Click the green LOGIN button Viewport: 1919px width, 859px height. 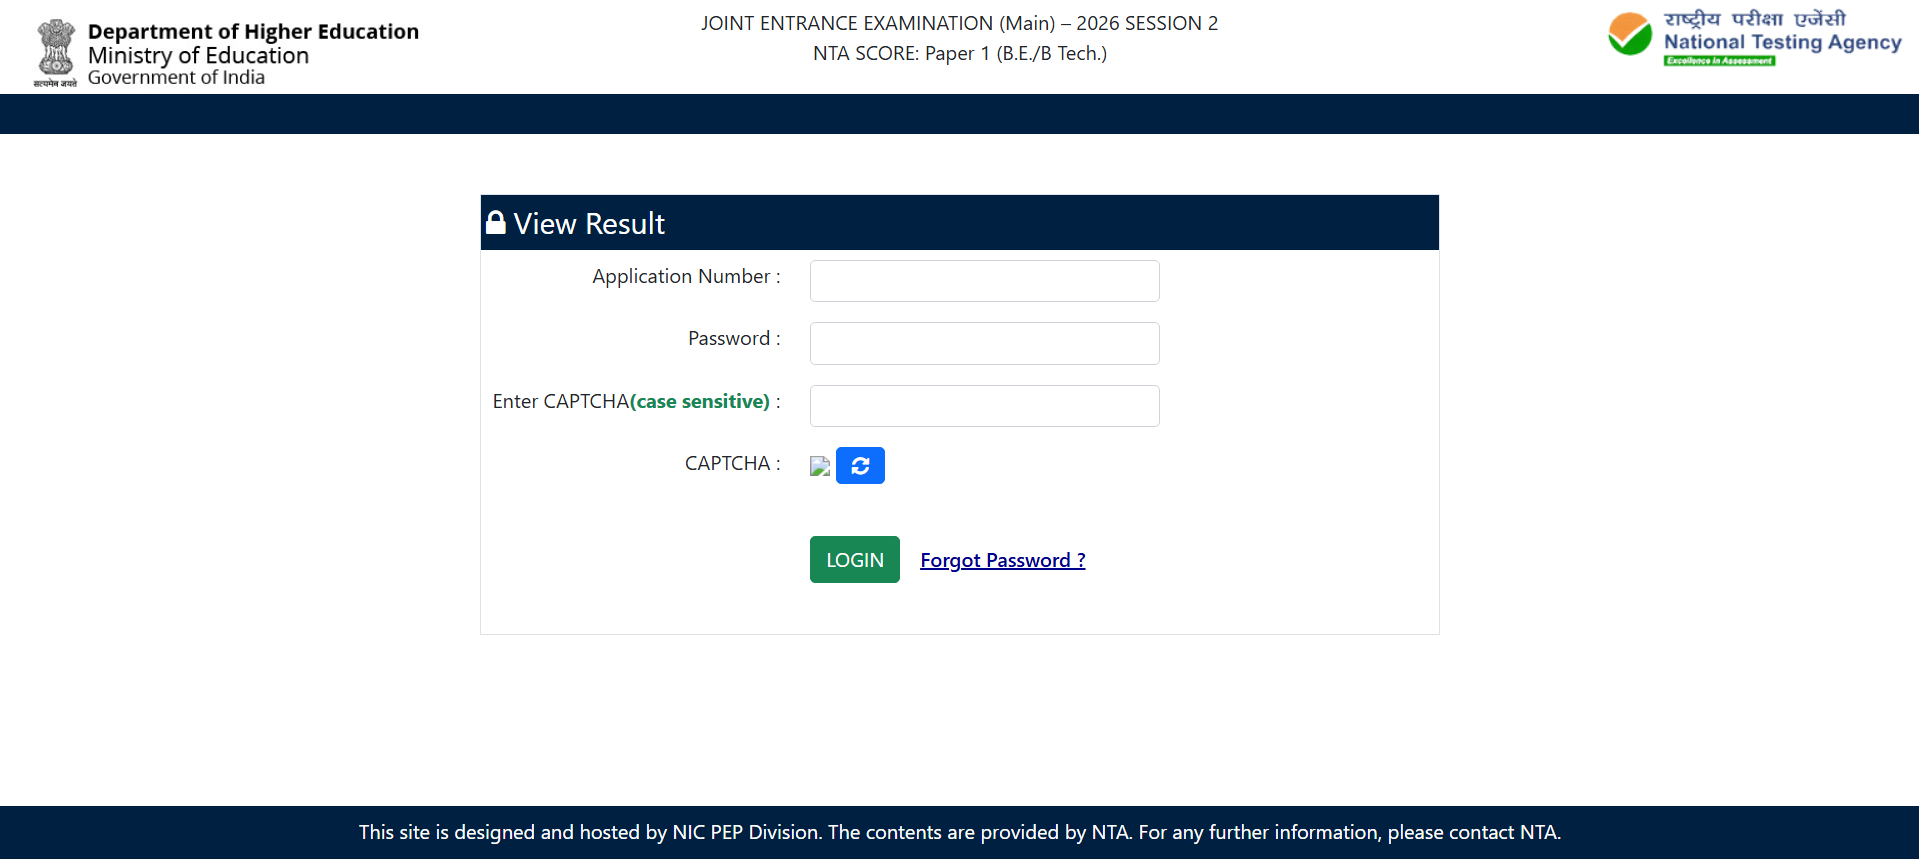[855, 560]
